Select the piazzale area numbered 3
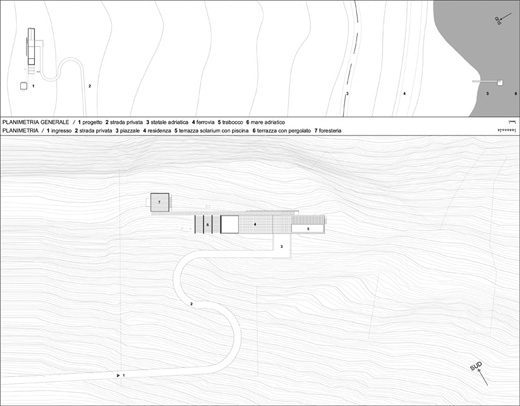The width and height of the screenshot is (520, 406). coord(282,246)
